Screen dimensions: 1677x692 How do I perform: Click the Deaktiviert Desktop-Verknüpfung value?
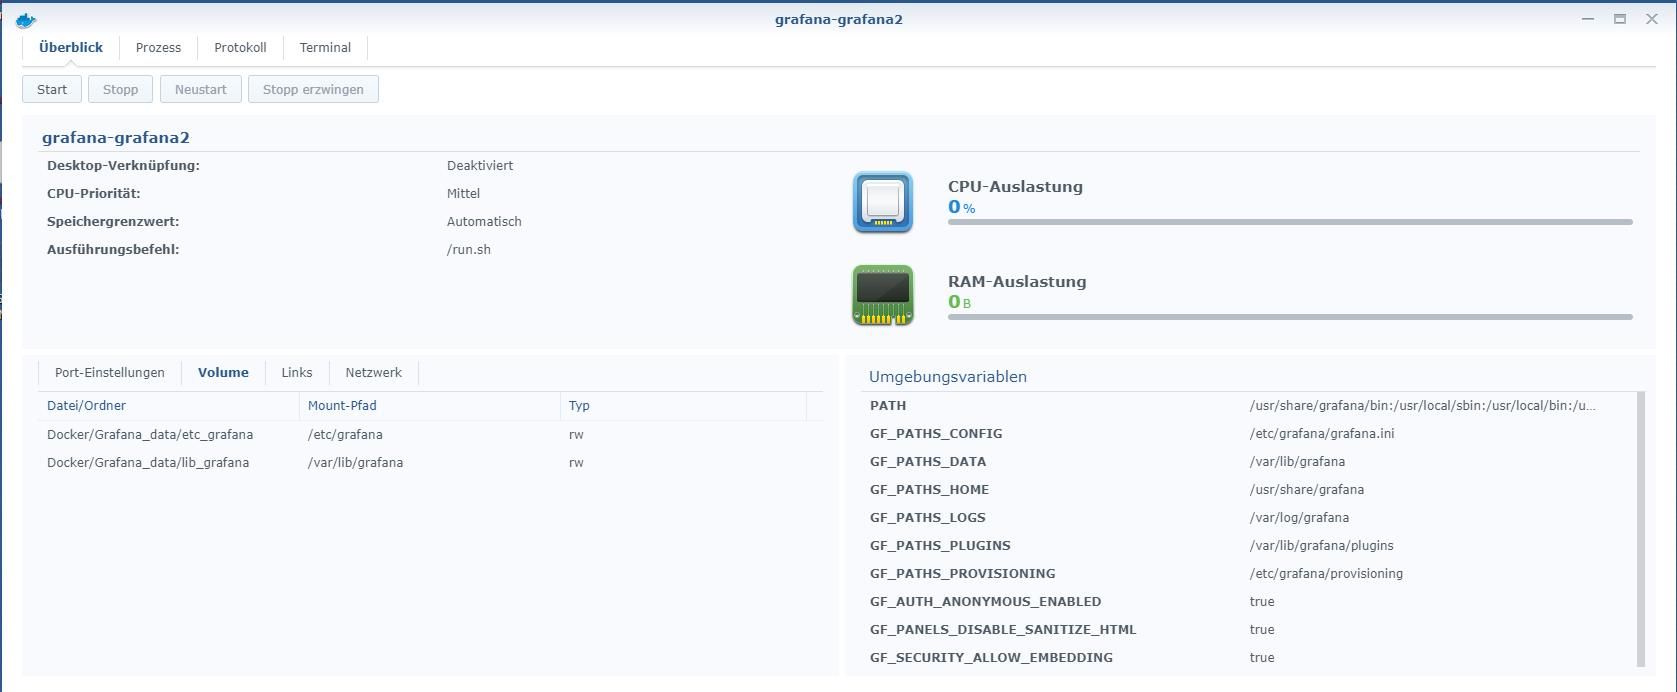click(480, 165)
